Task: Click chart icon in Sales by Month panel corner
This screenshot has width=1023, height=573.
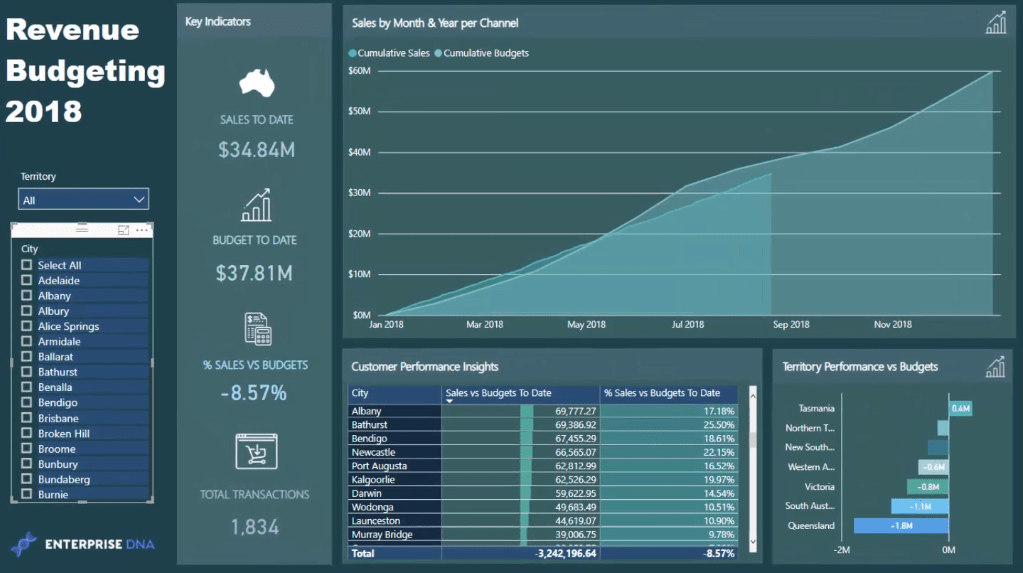Action: click(996, 23)
